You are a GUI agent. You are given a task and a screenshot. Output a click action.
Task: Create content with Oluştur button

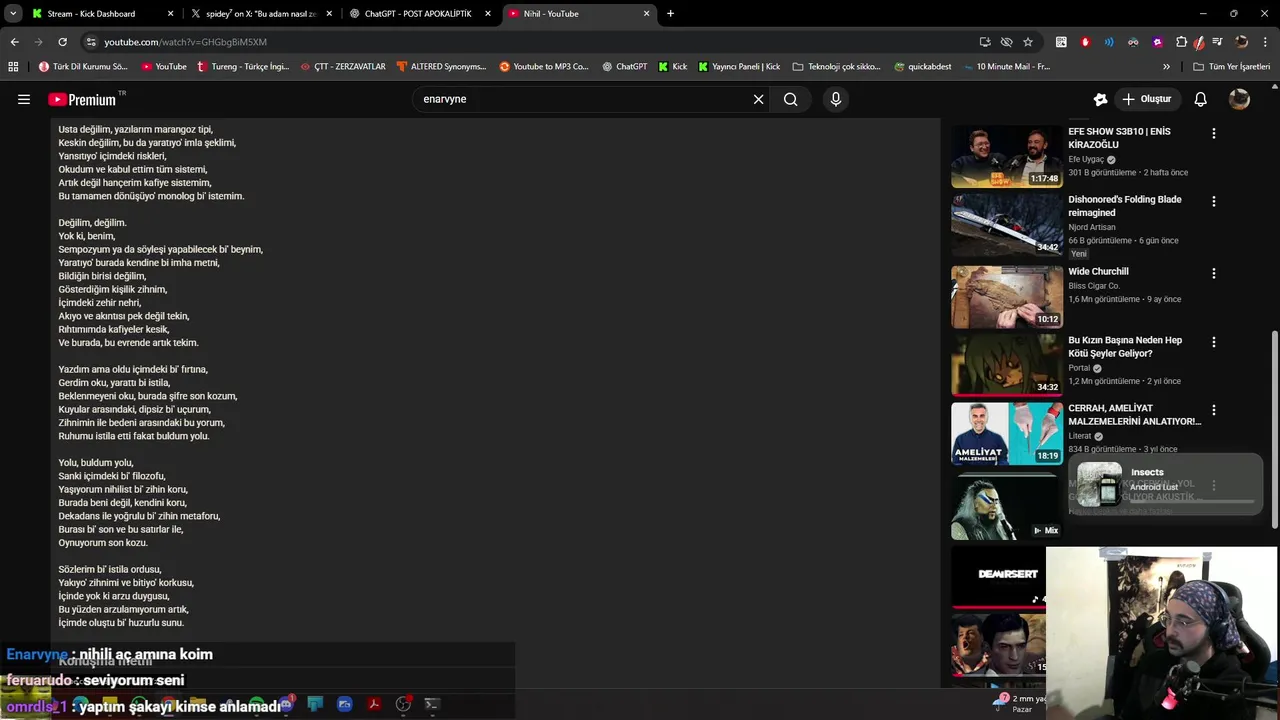click(x=1146, y=99)
